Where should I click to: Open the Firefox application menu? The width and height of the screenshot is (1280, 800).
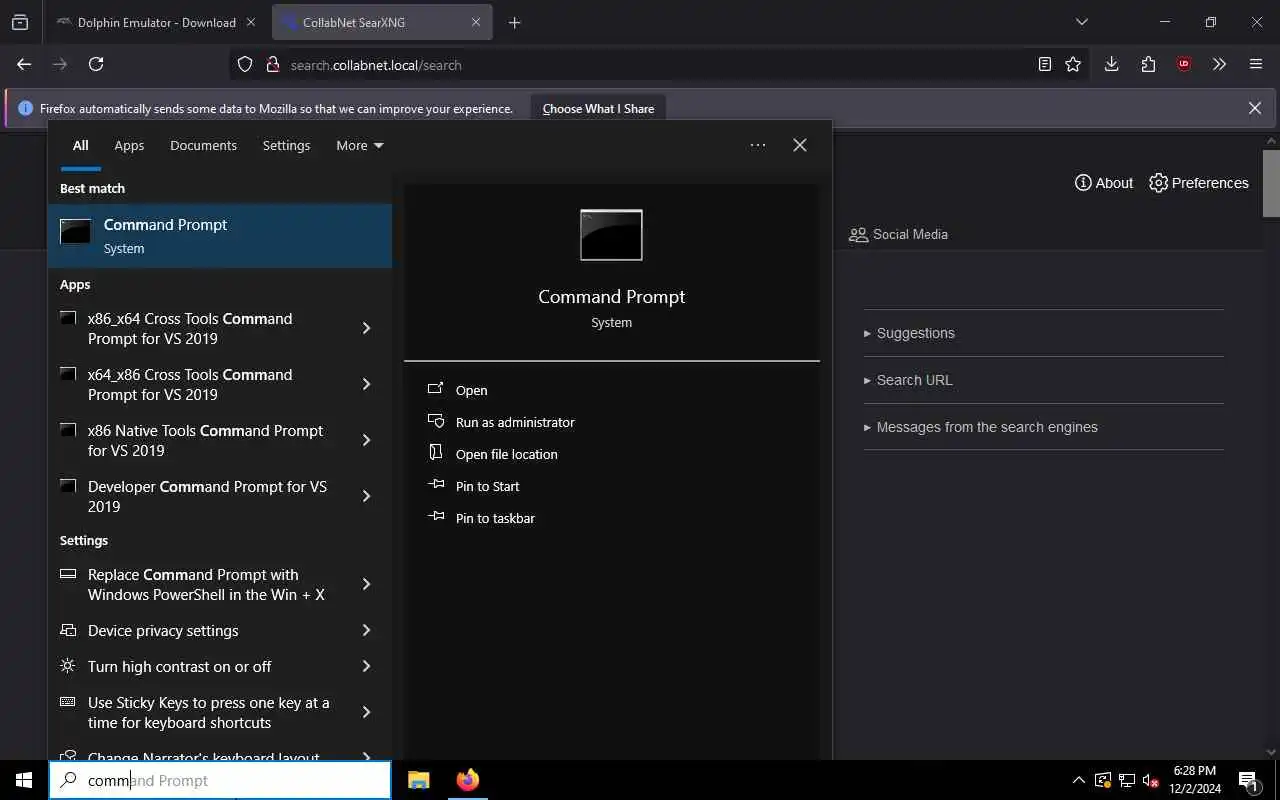[1256, 64]
